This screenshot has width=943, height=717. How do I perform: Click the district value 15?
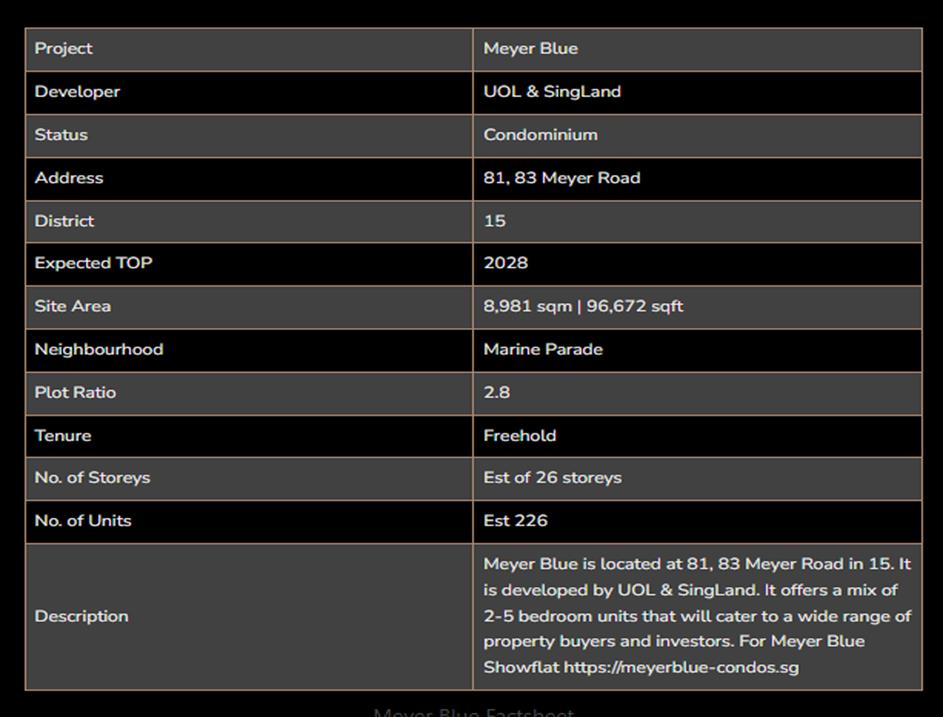pos(495,221)
